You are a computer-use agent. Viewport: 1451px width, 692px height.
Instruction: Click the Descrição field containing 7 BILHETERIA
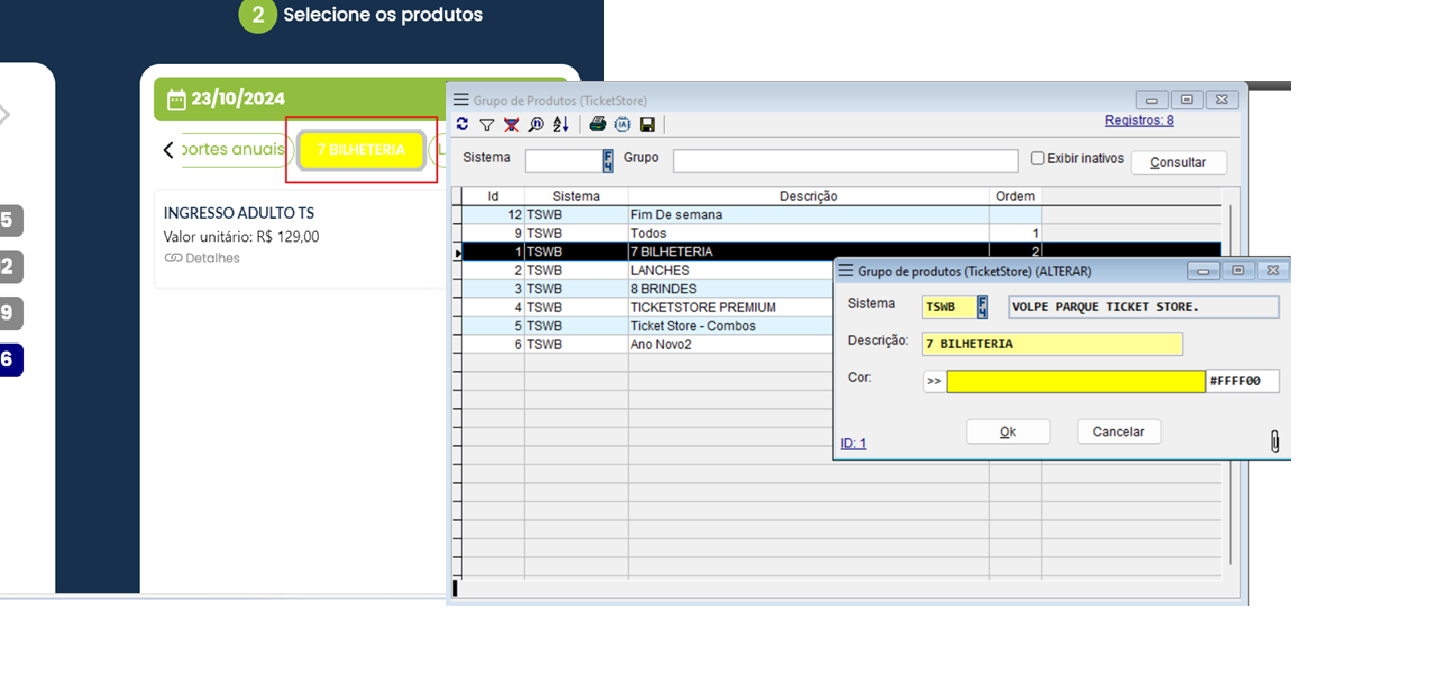coord(1052,344)
